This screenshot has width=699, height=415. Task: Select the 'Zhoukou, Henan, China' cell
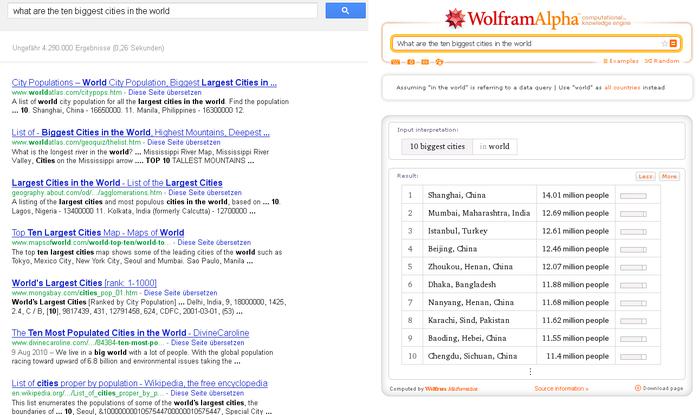[x=480, y=267]
